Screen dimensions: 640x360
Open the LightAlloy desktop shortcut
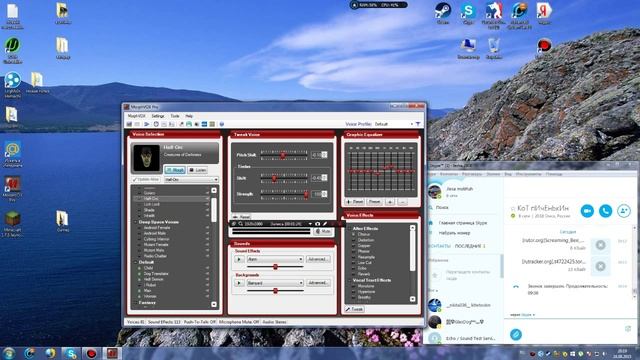tap(12, 84)
